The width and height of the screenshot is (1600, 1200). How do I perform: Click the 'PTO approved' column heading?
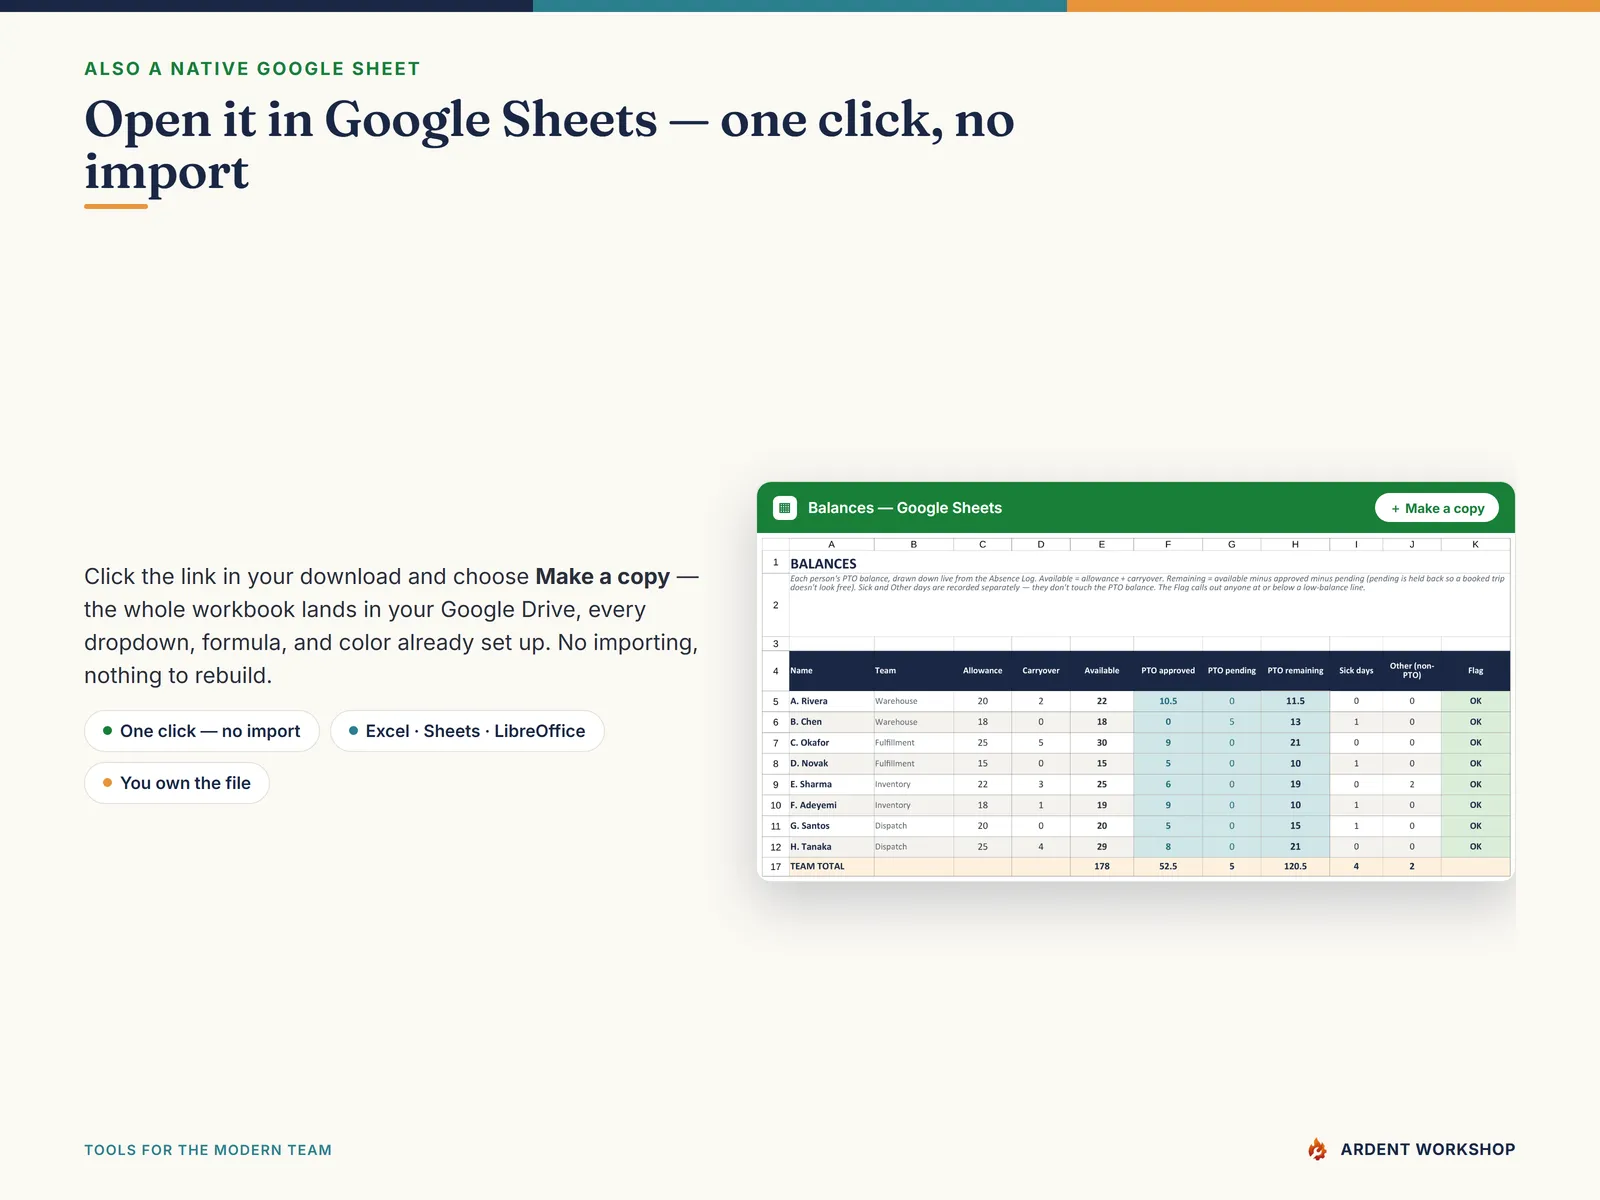[x=1168, y=671]
